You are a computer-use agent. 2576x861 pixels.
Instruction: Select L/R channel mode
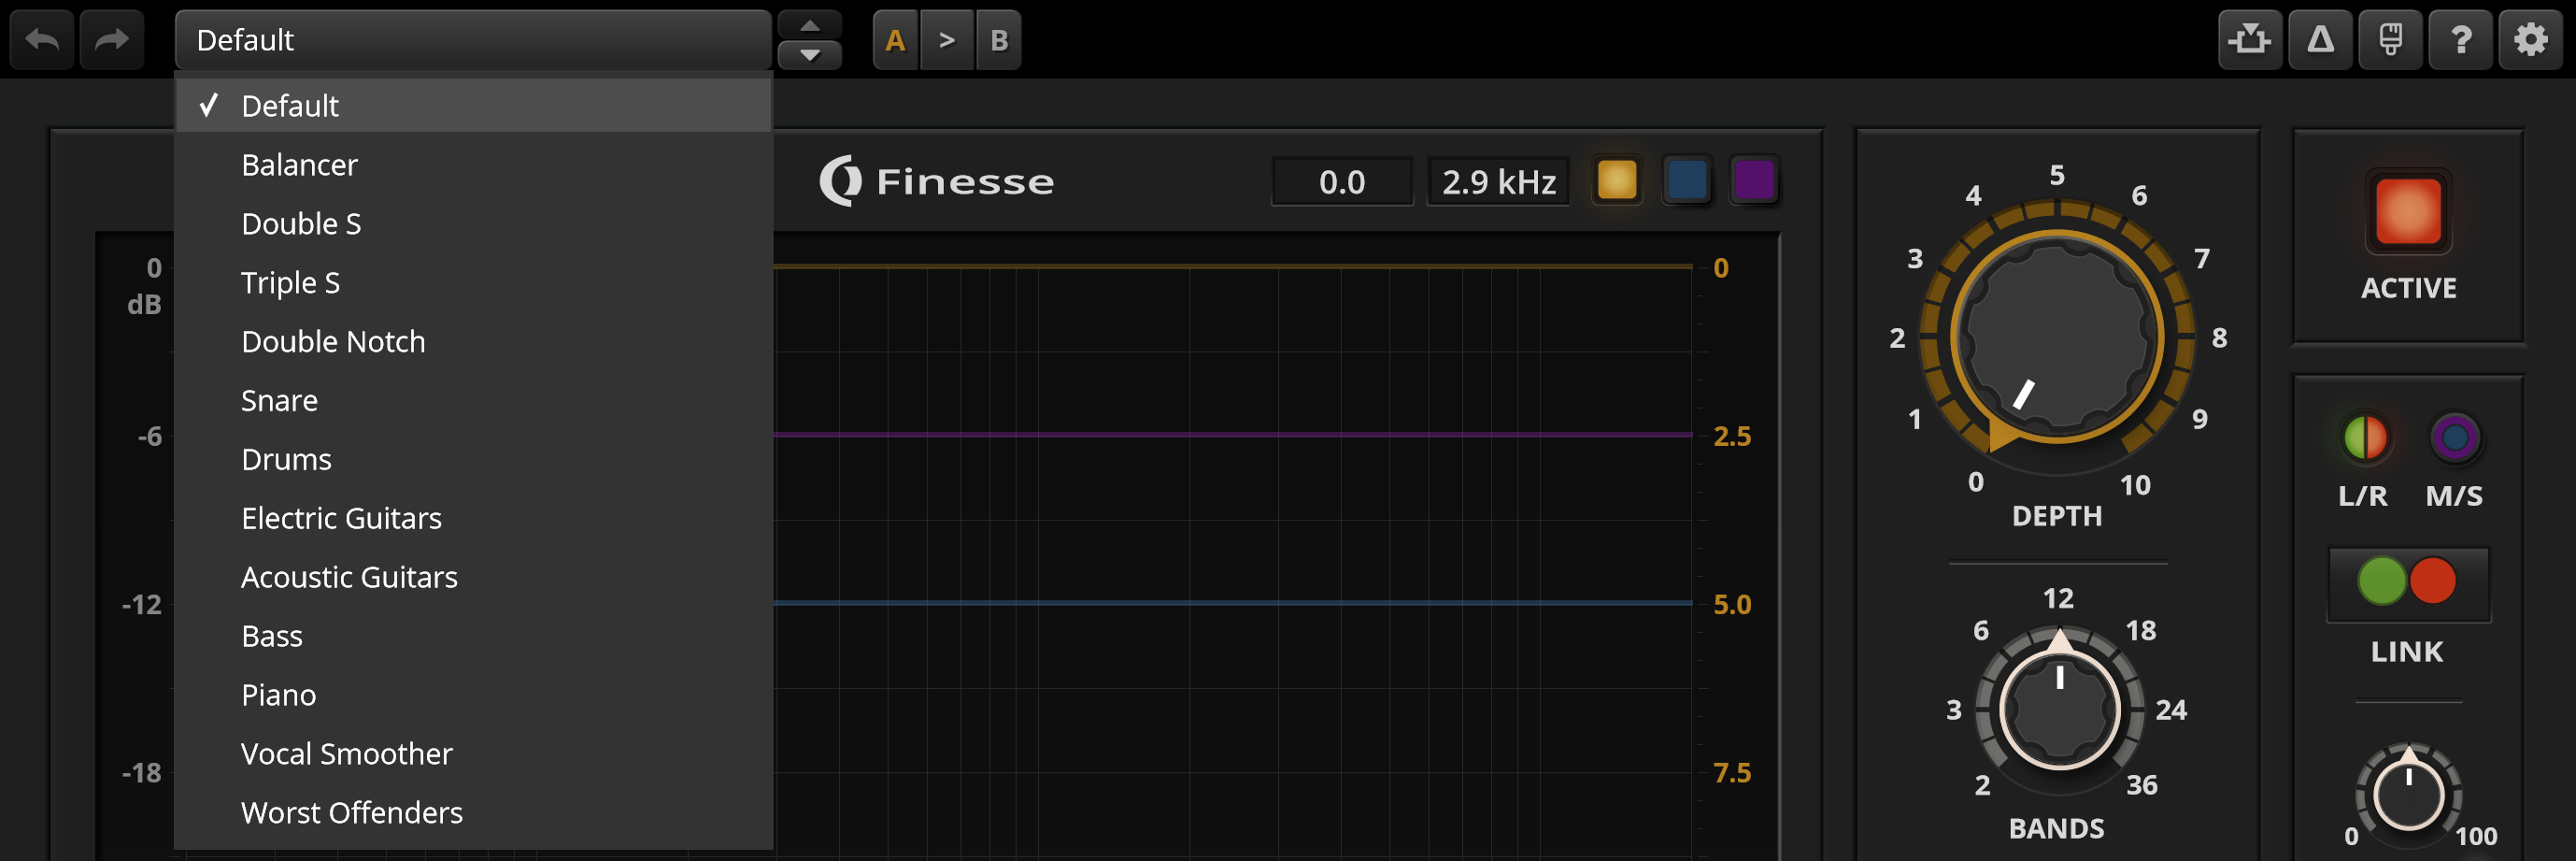pos(2364,438)
